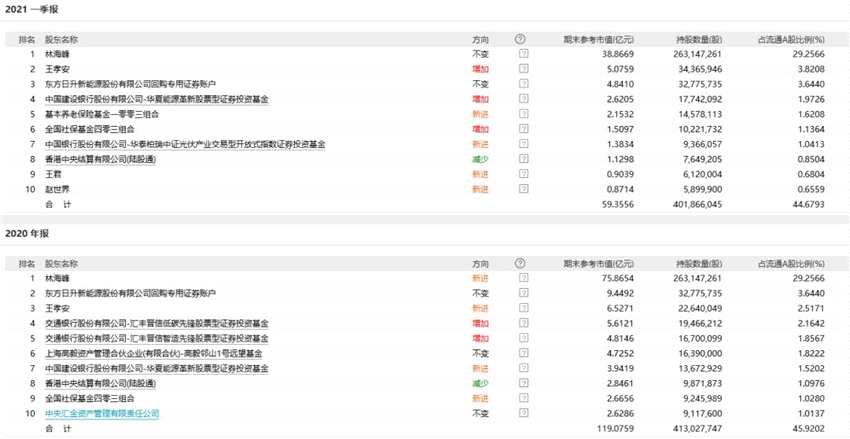Click the green 减少 label in 2021 一季报
The image size is (850, 439).
pyautogui.click(x=480, y=159)
